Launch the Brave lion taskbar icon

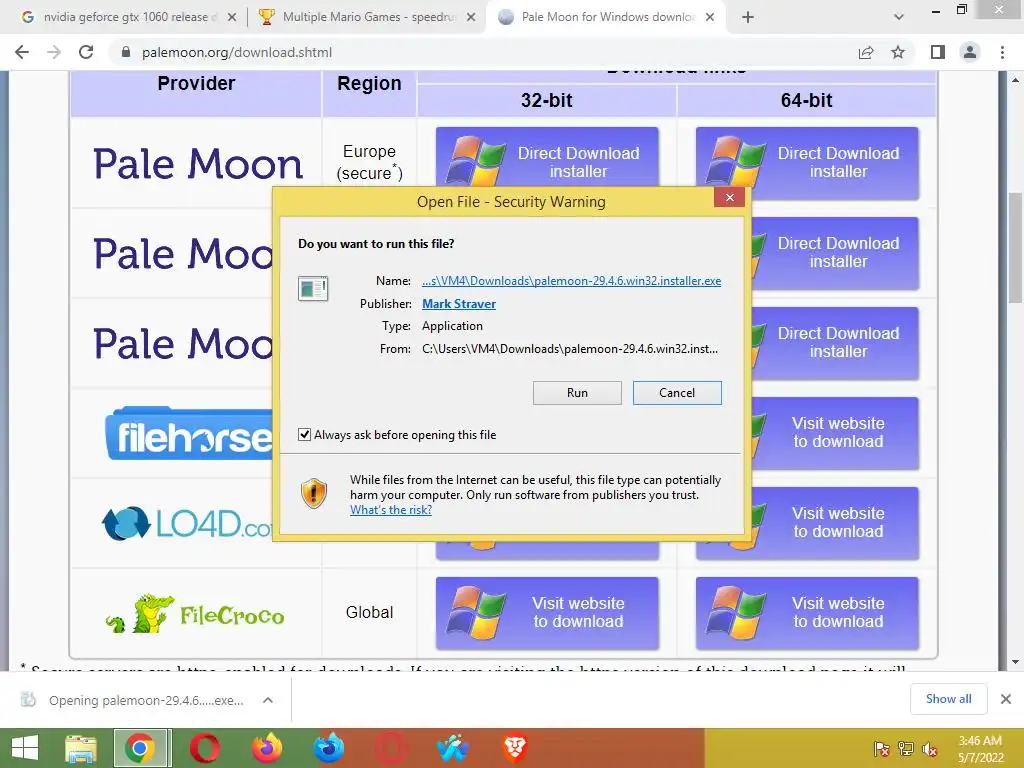515,748
